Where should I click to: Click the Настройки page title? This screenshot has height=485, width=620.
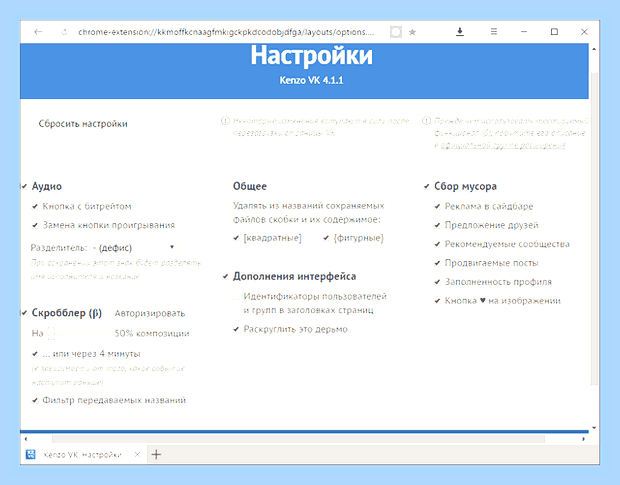312,55
